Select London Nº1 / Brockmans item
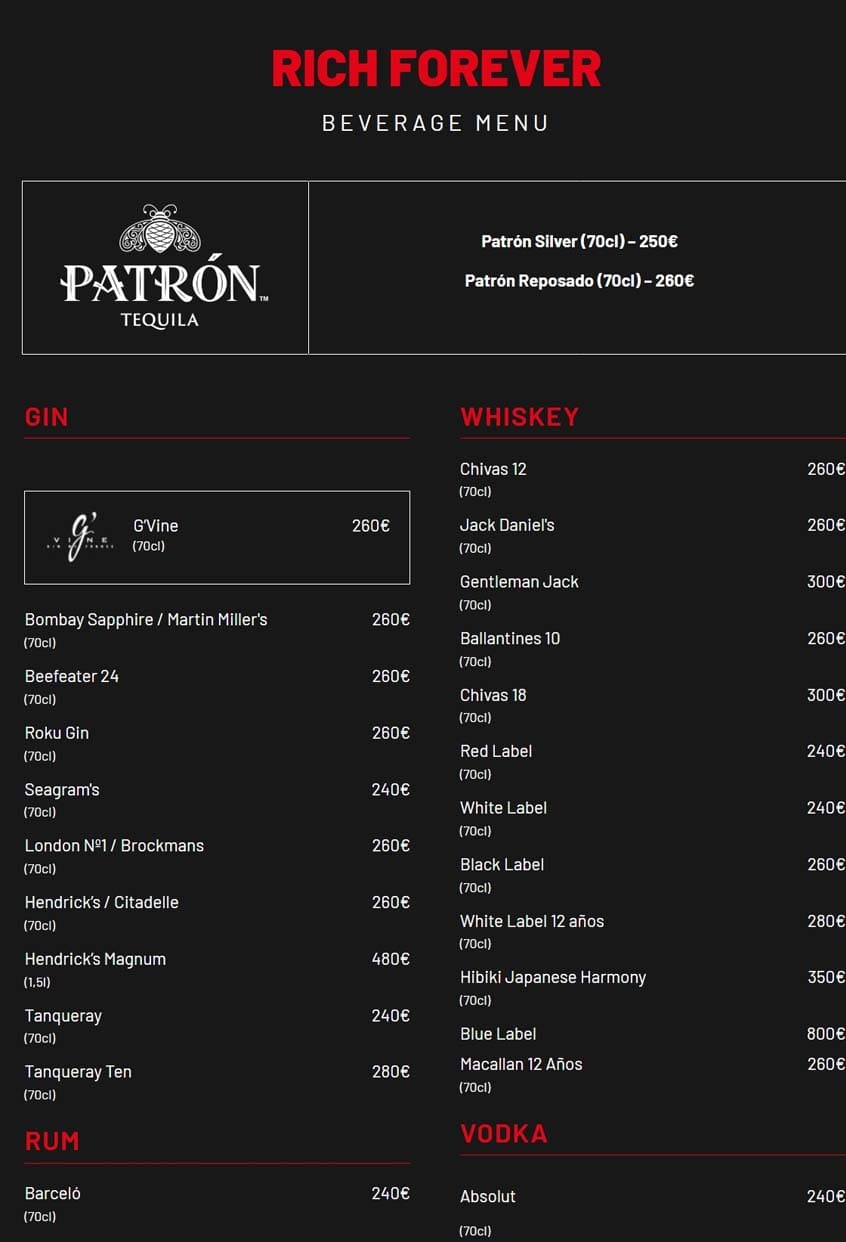The height and width of the screenshot is (1242, 846). (x=114, y=846)
